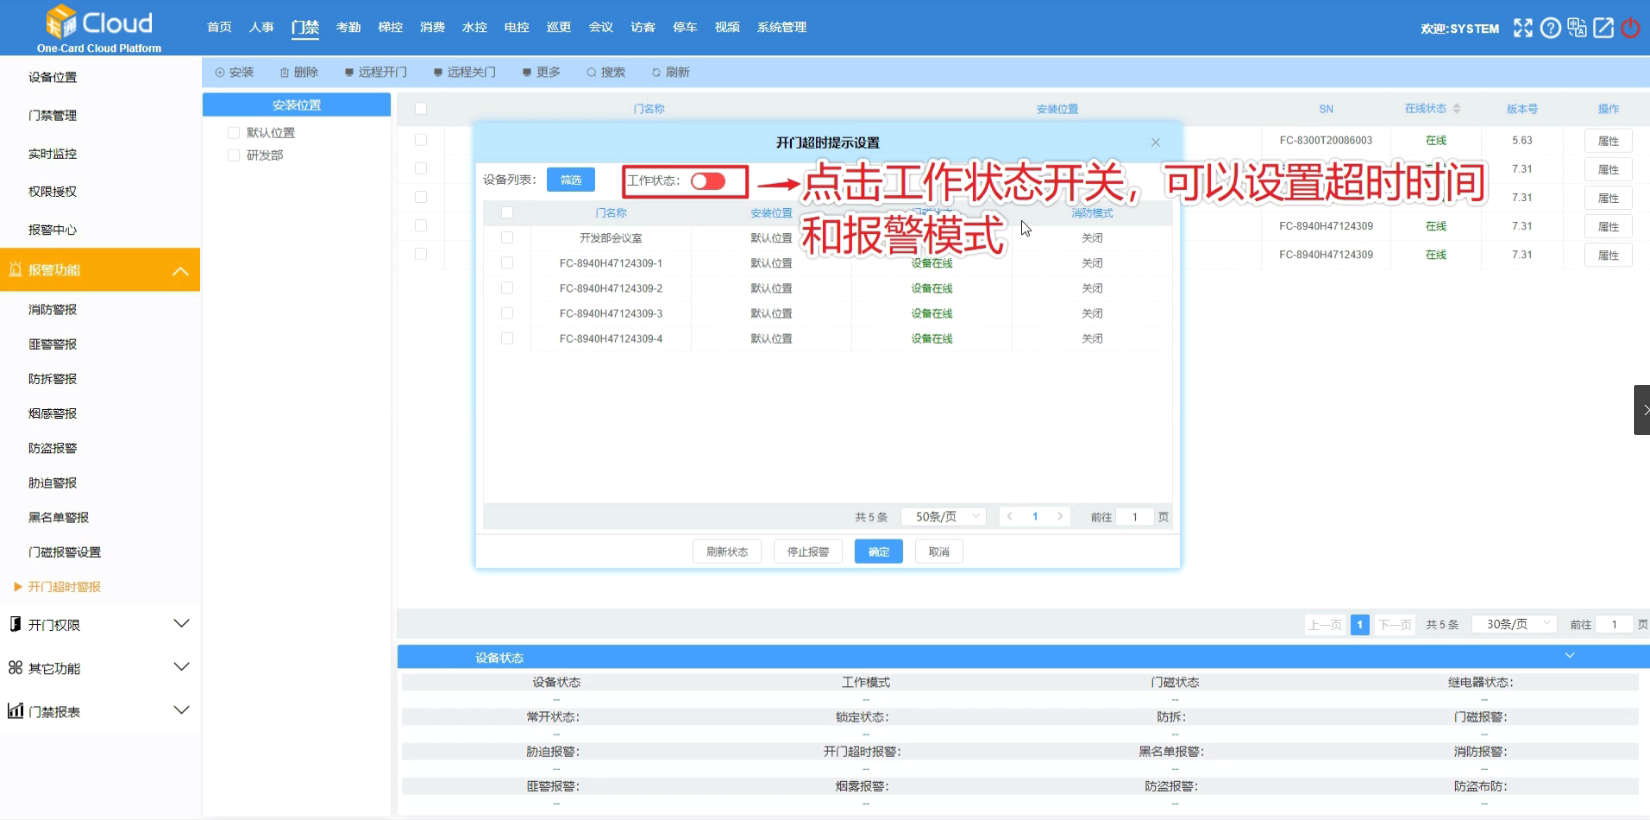Collapse the 报警功能 sidebar section

pyautogui.click(x=100, y=270)
